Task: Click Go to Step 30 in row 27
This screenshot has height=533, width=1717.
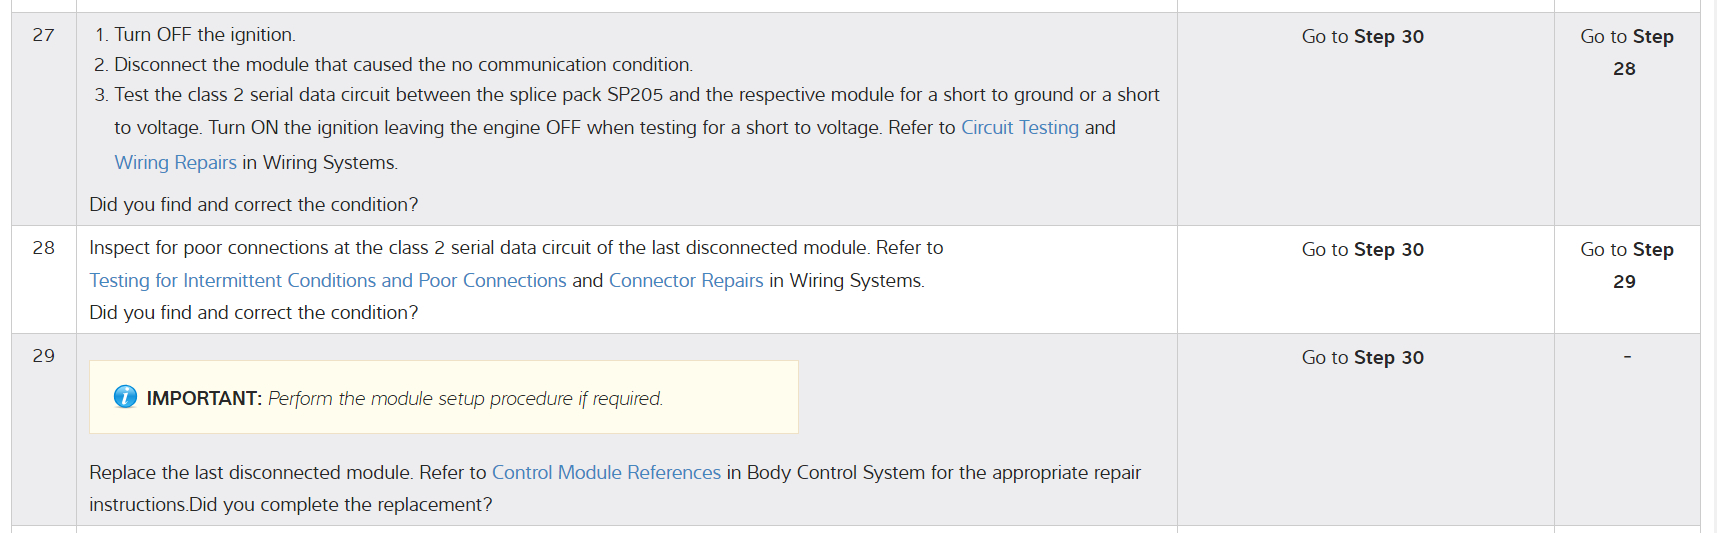Action: 1362,37
